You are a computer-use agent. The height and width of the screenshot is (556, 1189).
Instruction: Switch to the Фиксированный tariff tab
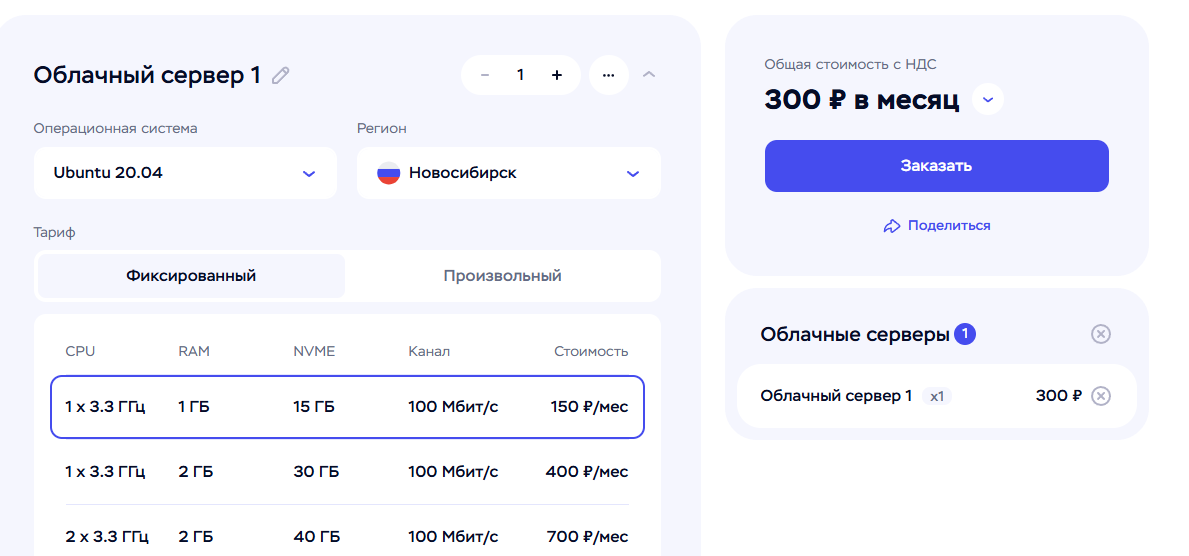191,276
